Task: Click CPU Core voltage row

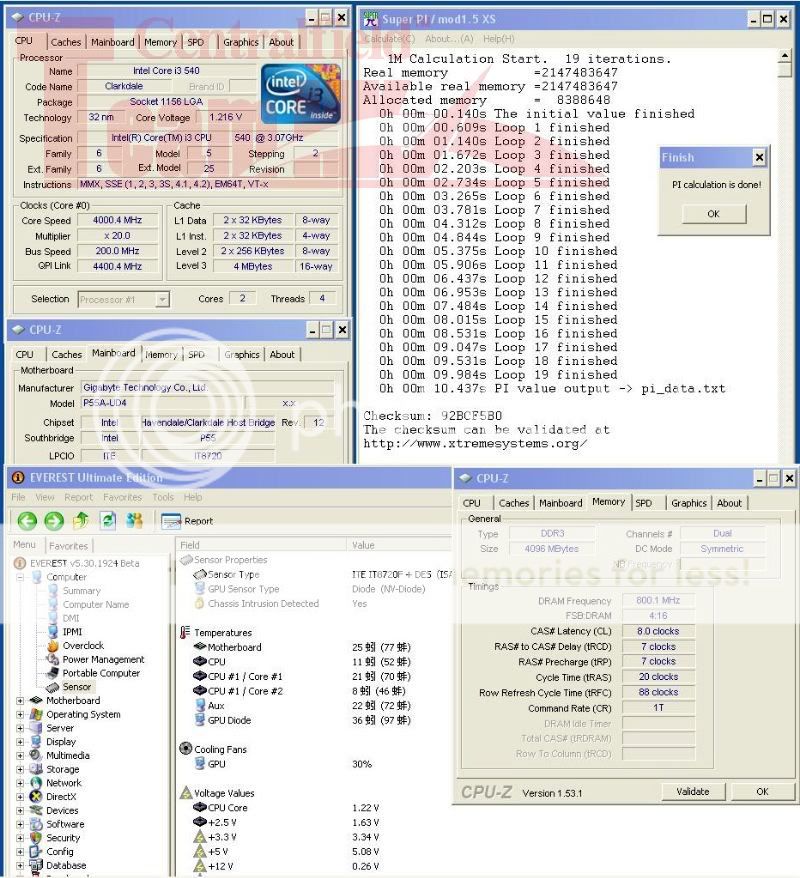Action: 287,807
